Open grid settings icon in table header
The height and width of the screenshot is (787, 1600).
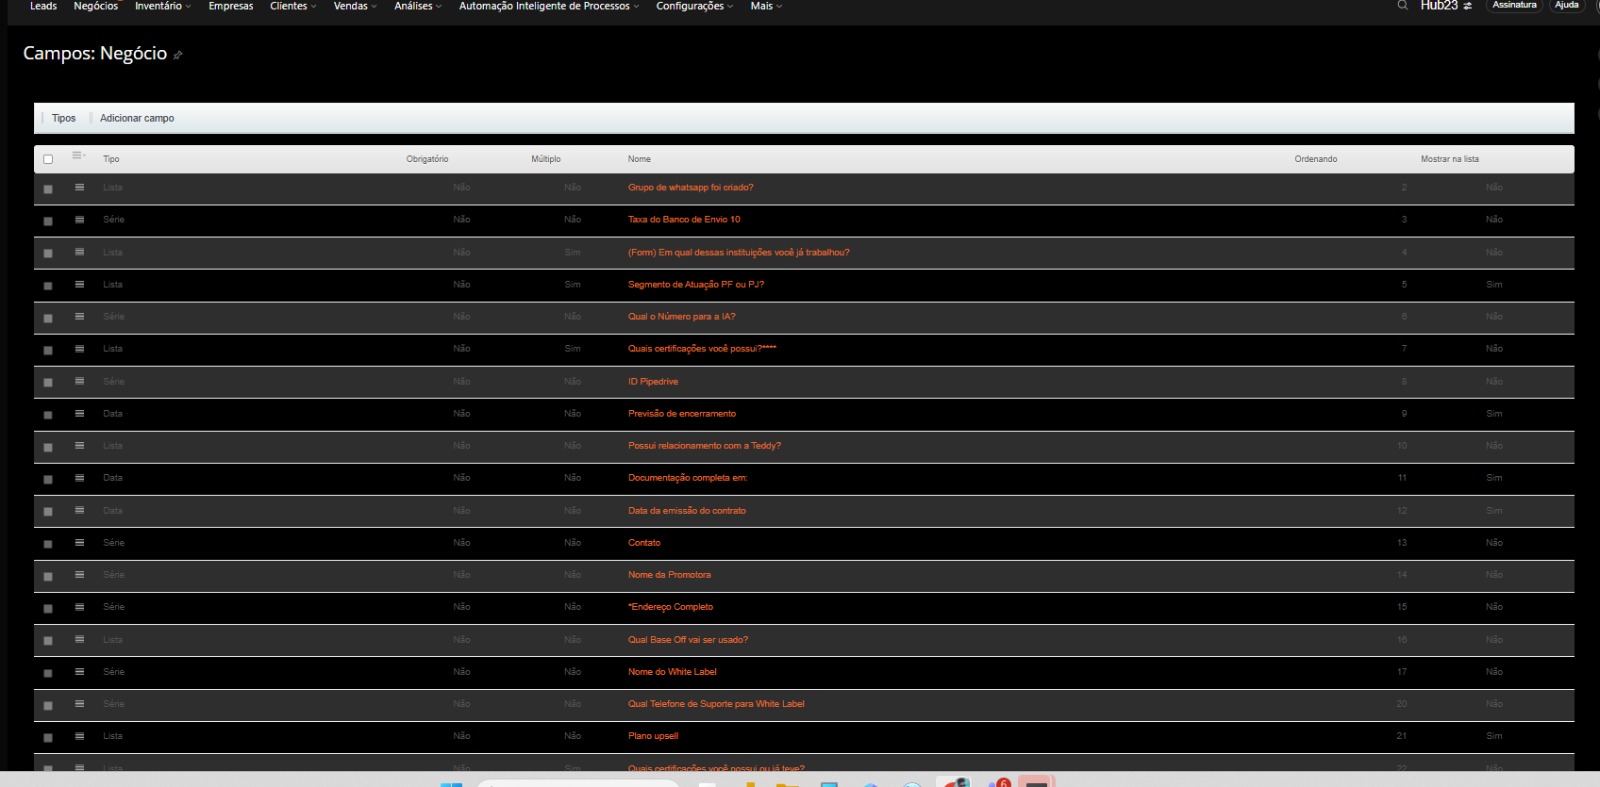[x=78, y=156]
